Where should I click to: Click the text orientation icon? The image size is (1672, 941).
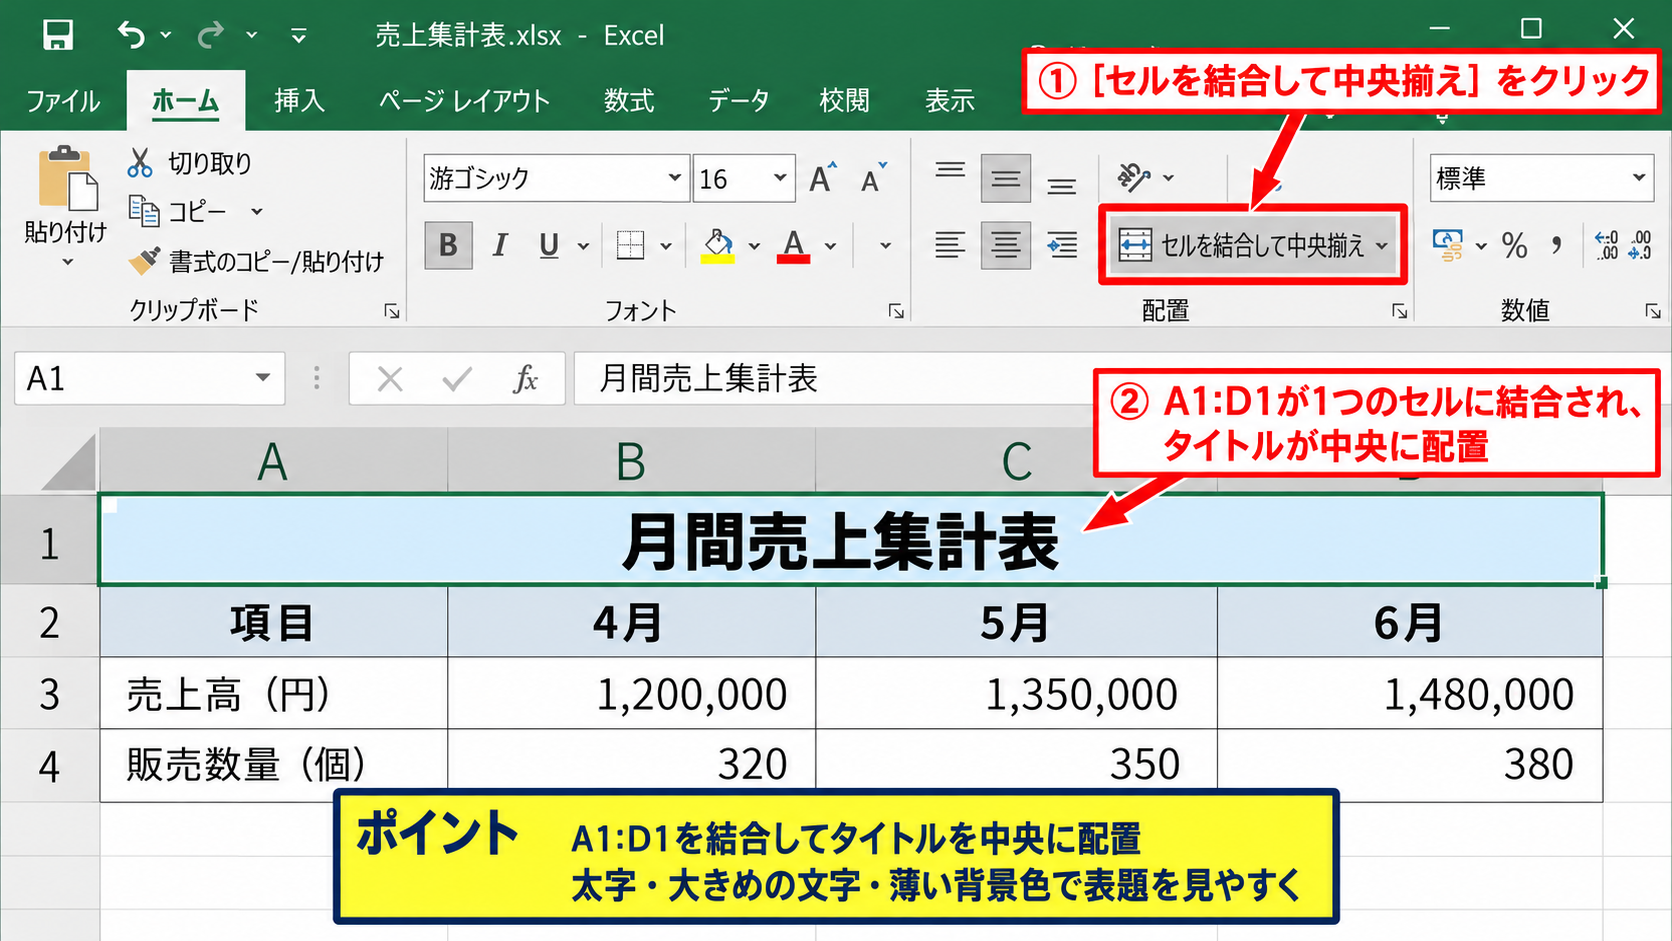pos(1134,178)
